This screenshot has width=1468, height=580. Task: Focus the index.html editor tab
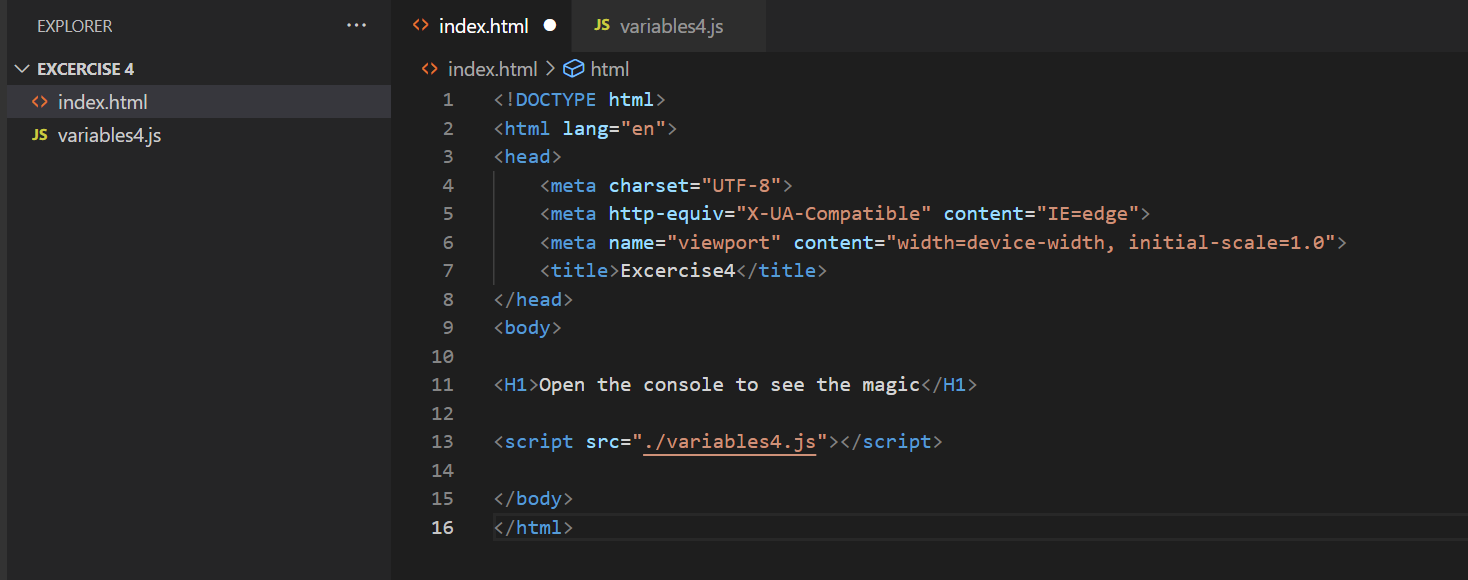point(483,25)
